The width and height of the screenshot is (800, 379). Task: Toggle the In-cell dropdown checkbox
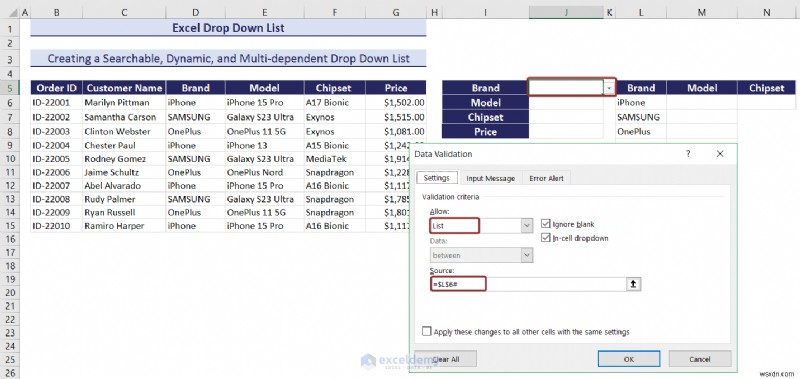(x=545, y=238)
